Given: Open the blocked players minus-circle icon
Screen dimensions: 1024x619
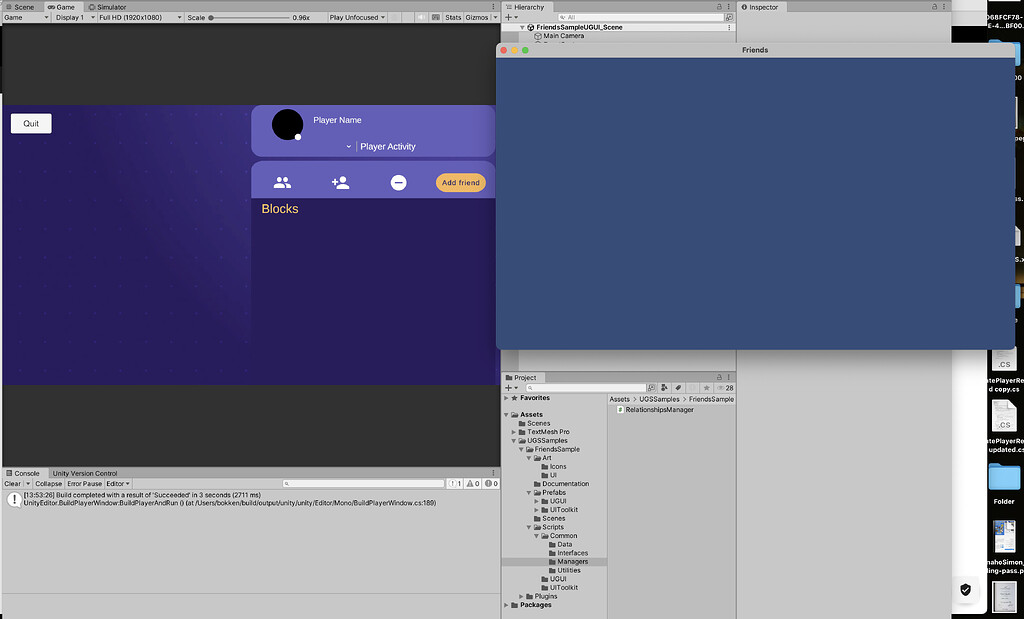Looking at the screenshot, I should click(x=398, y=181).
